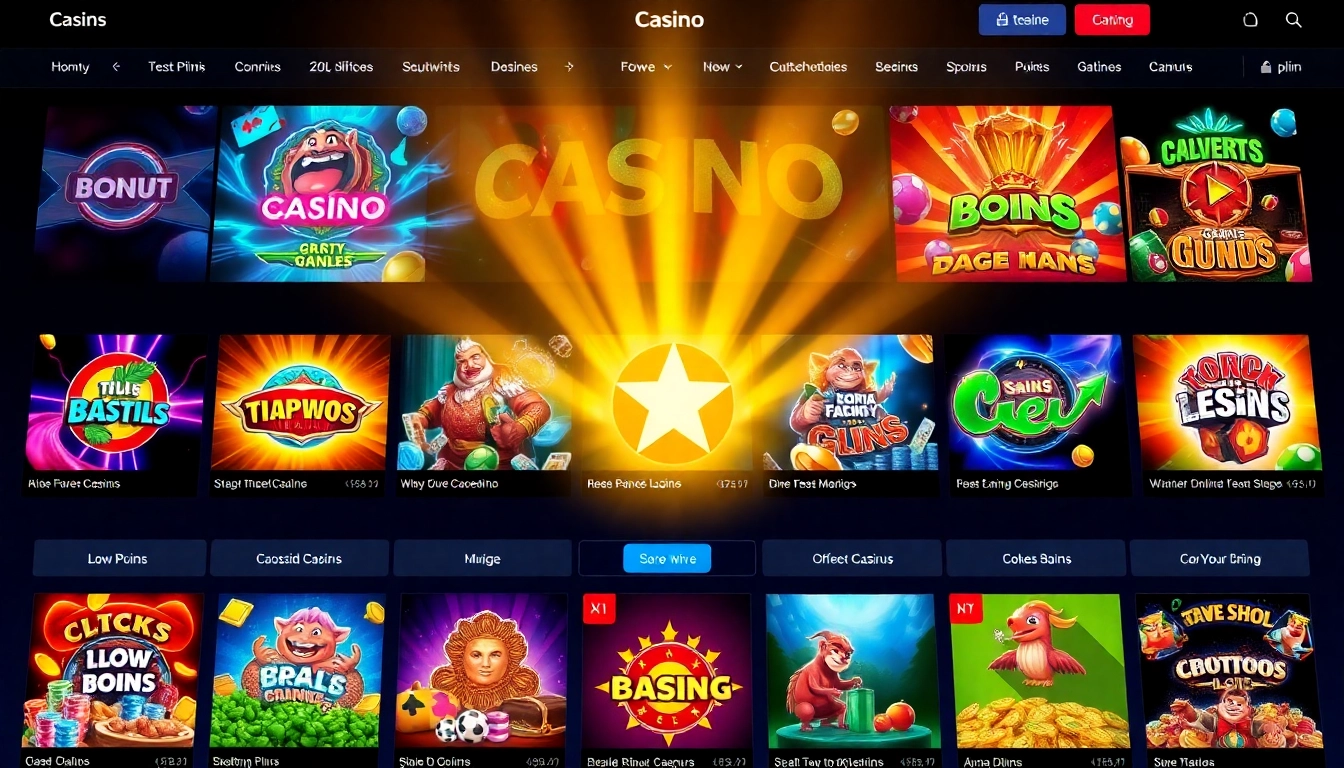The image size is (1344, 768).
Task: Select the Offect Casirus category tab
Action: 852,558
